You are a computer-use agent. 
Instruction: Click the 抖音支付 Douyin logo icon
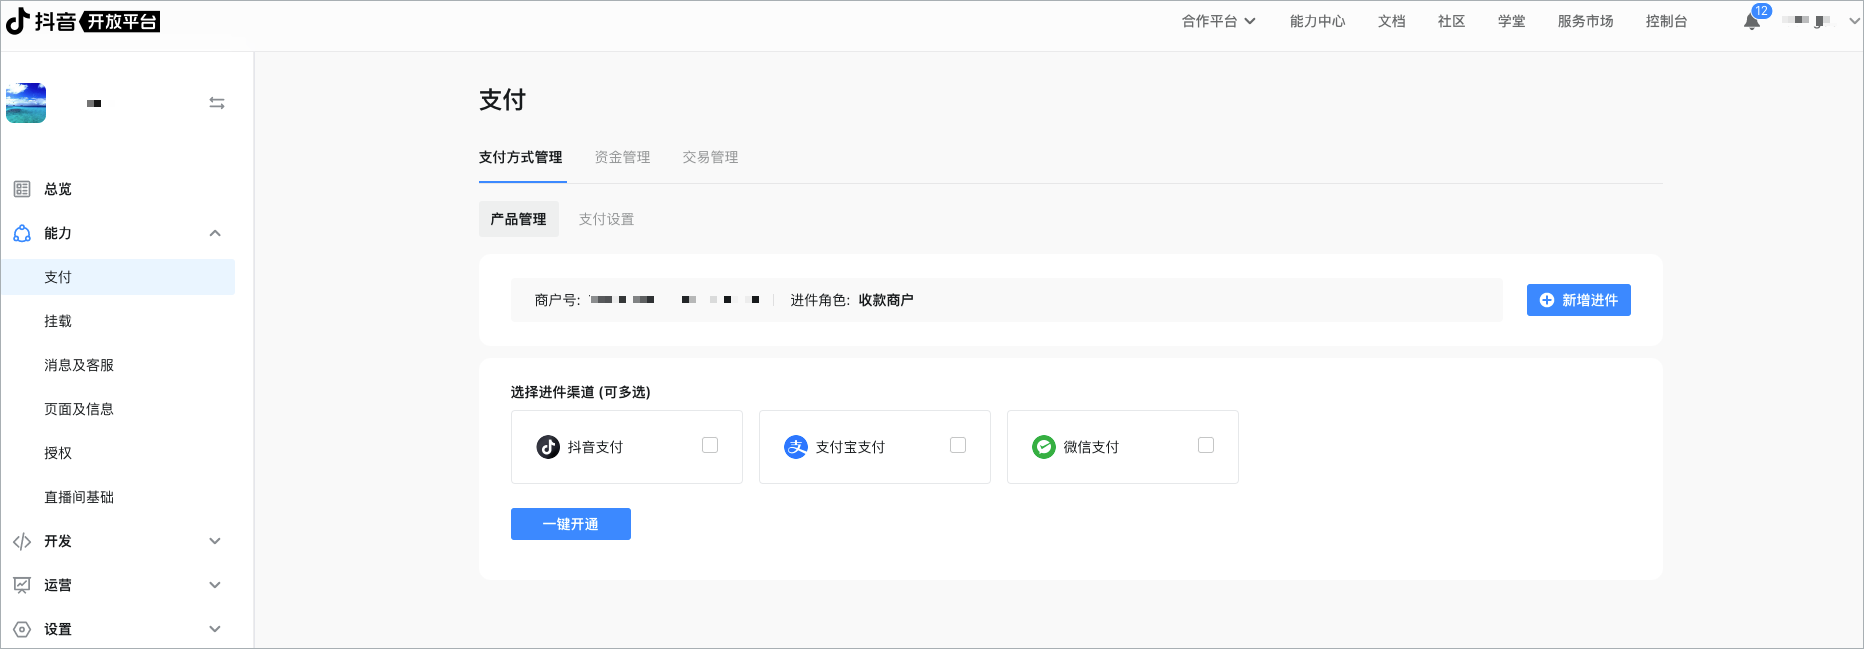tap(548, 447)
